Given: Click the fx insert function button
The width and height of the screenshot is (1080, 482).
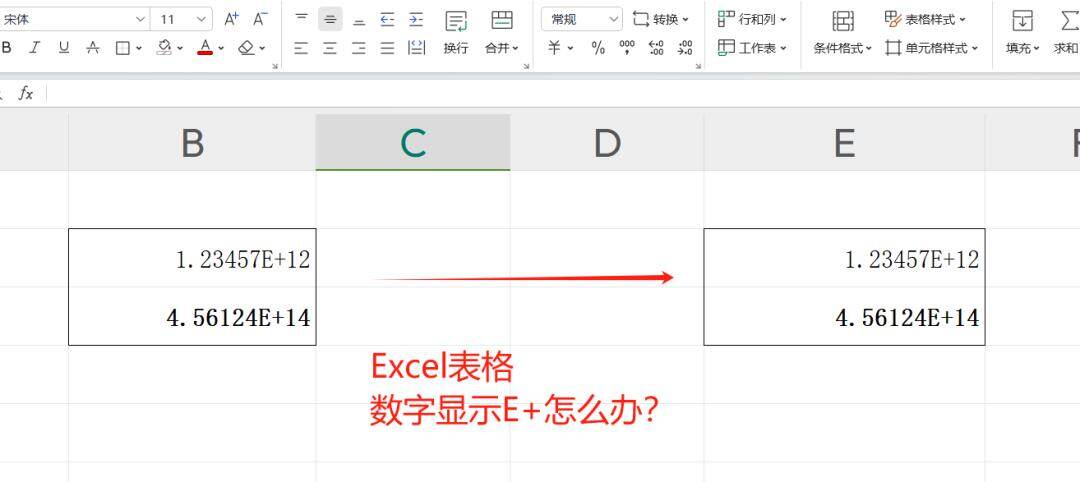Looking at the screenshot, I should point(25,93).
